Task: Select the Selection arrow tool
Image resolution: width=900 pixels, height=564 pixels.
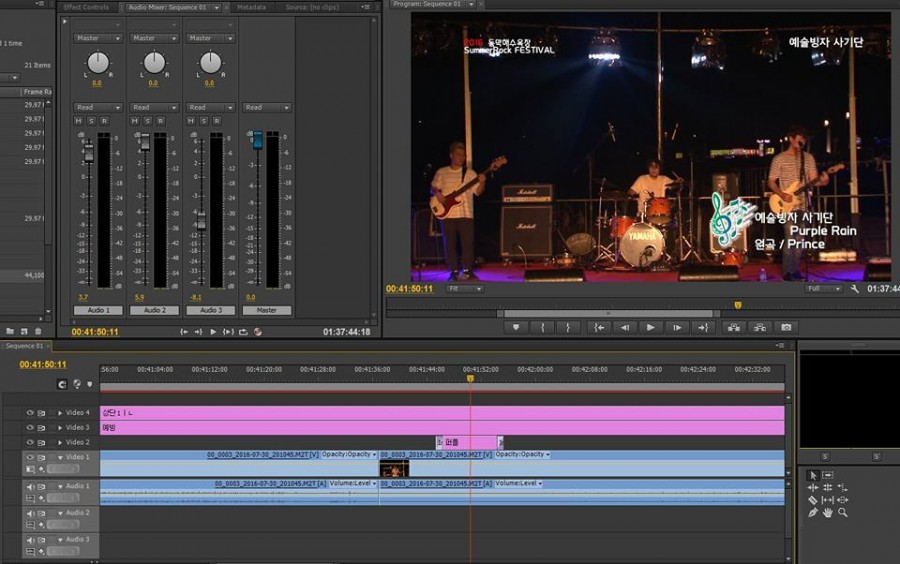Action: point(812,475)
